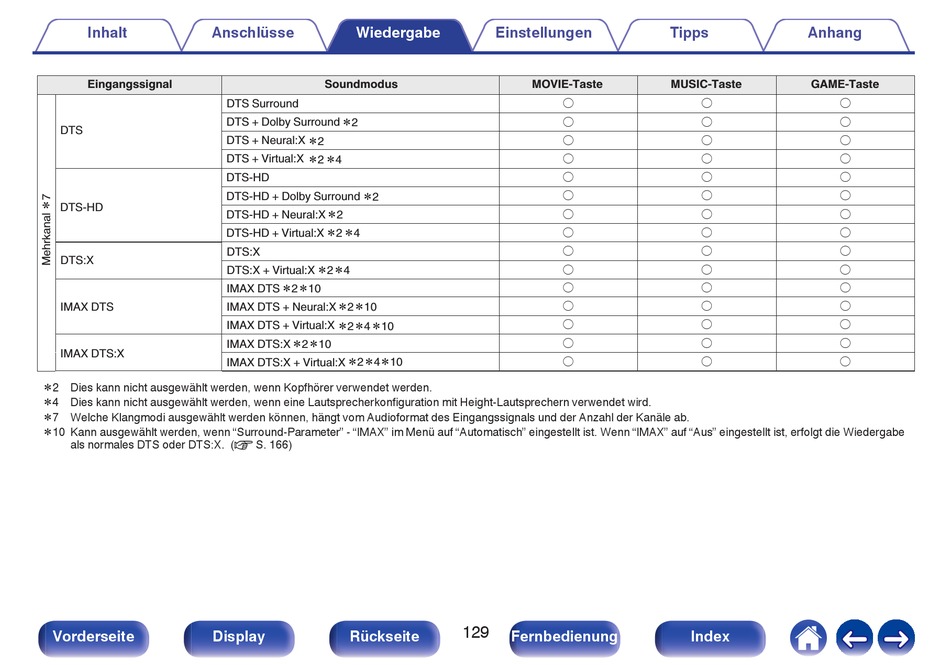Switch to the Anschlüsse tab
The height and width of the screenshot is (665, 950).
click(x=253, y=33)
